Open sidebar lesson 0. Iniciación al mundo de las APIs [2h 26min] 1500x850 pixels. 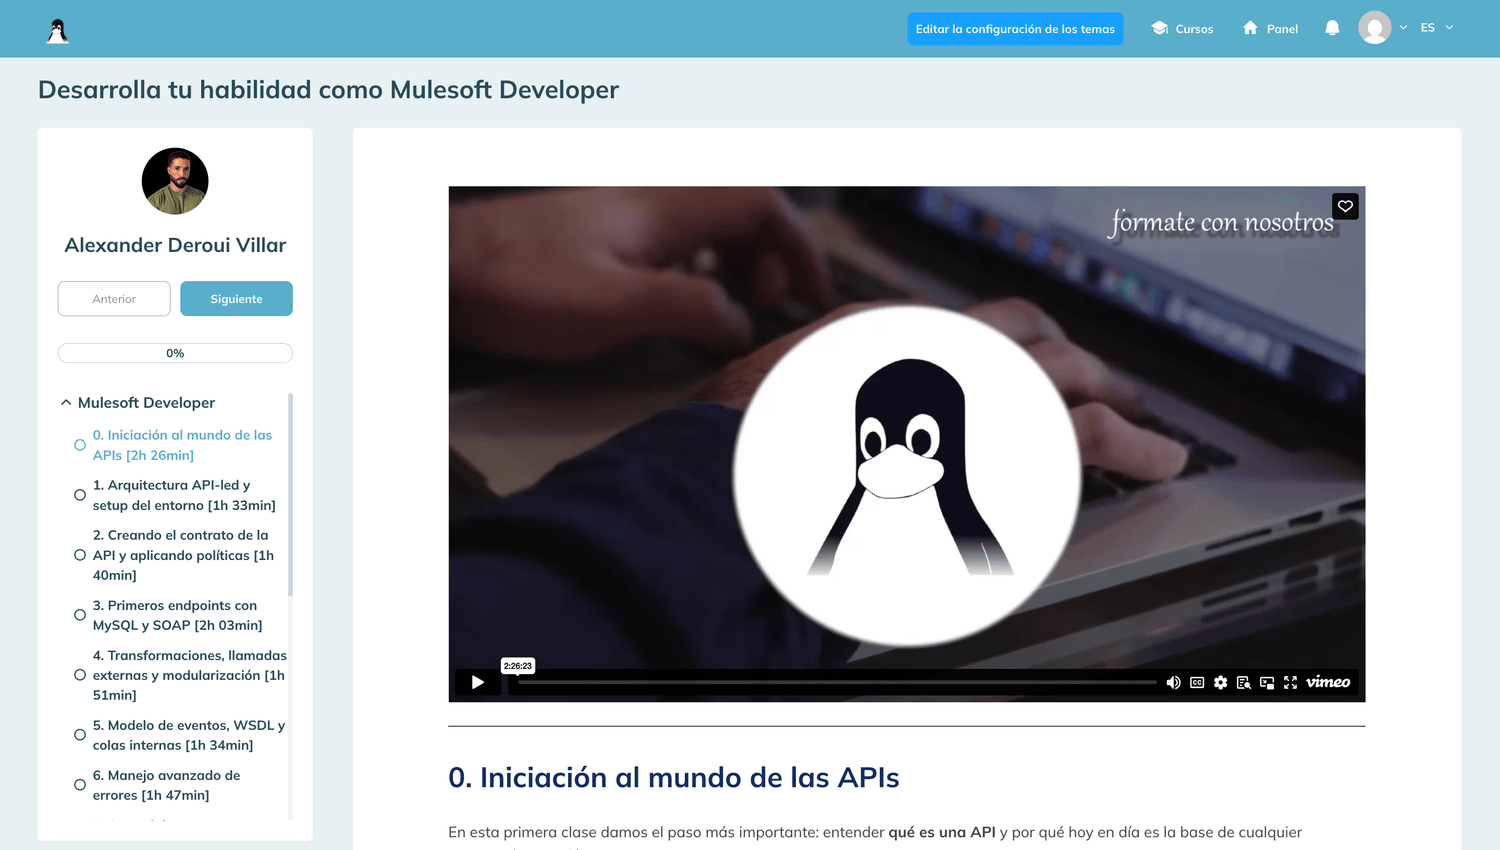(x=182, y=445)
